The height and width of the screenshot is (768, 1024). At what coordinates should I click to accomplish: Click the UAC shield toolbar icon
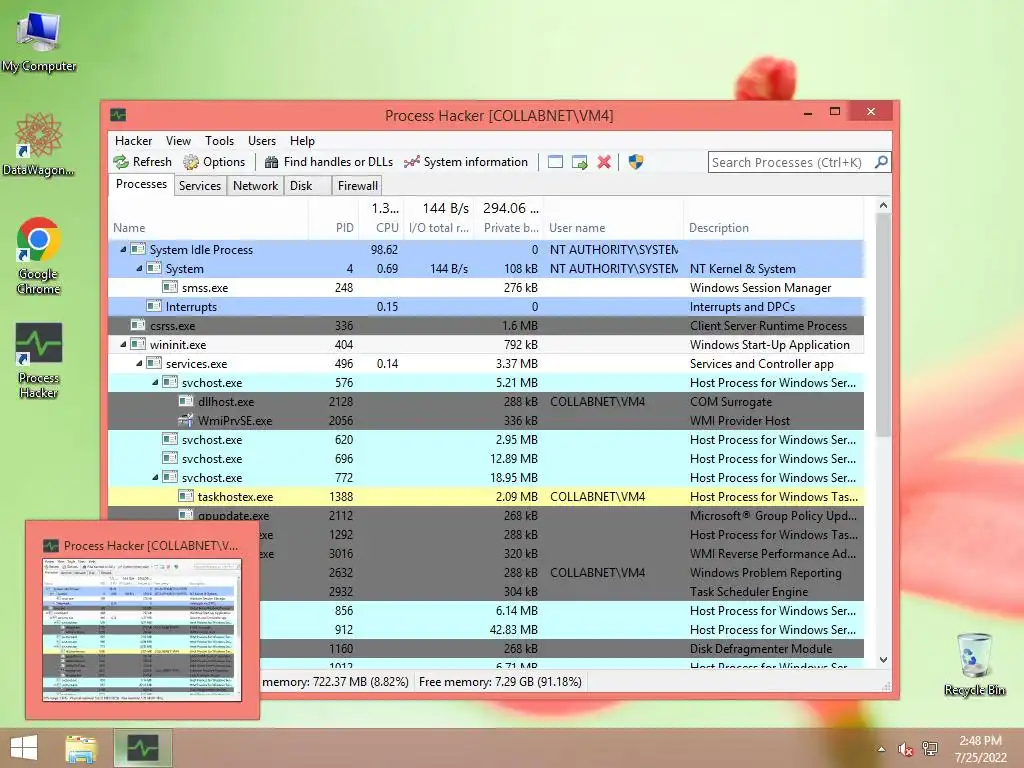pos(635,162)
